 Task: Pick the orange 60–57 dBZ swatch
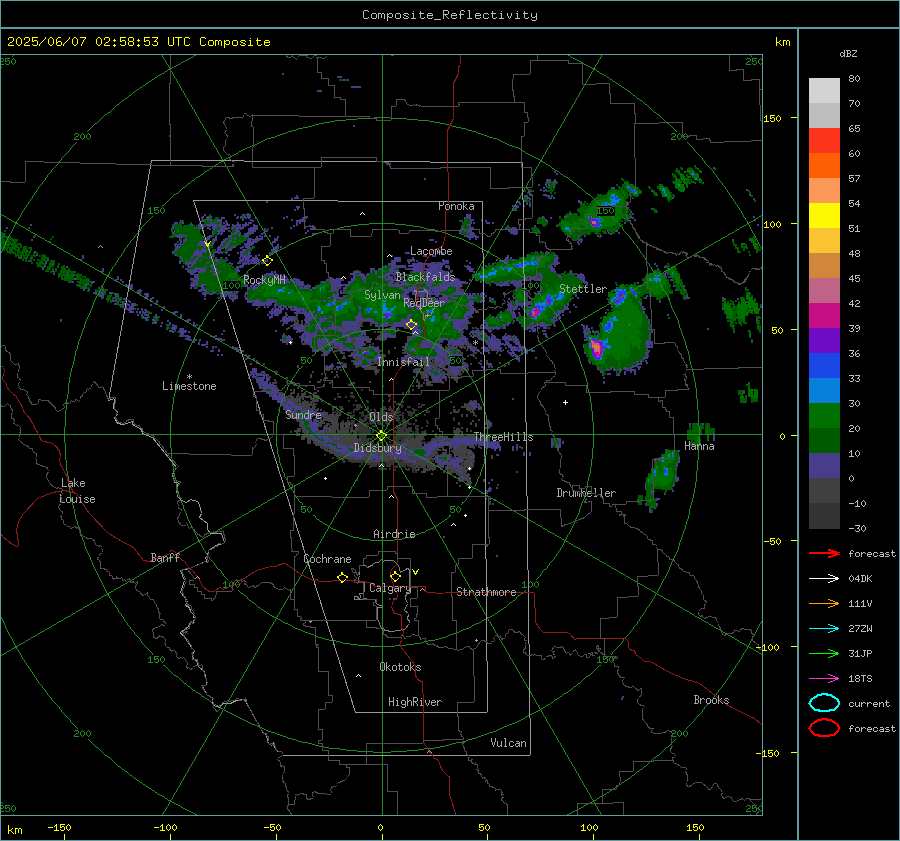point(824,166)
